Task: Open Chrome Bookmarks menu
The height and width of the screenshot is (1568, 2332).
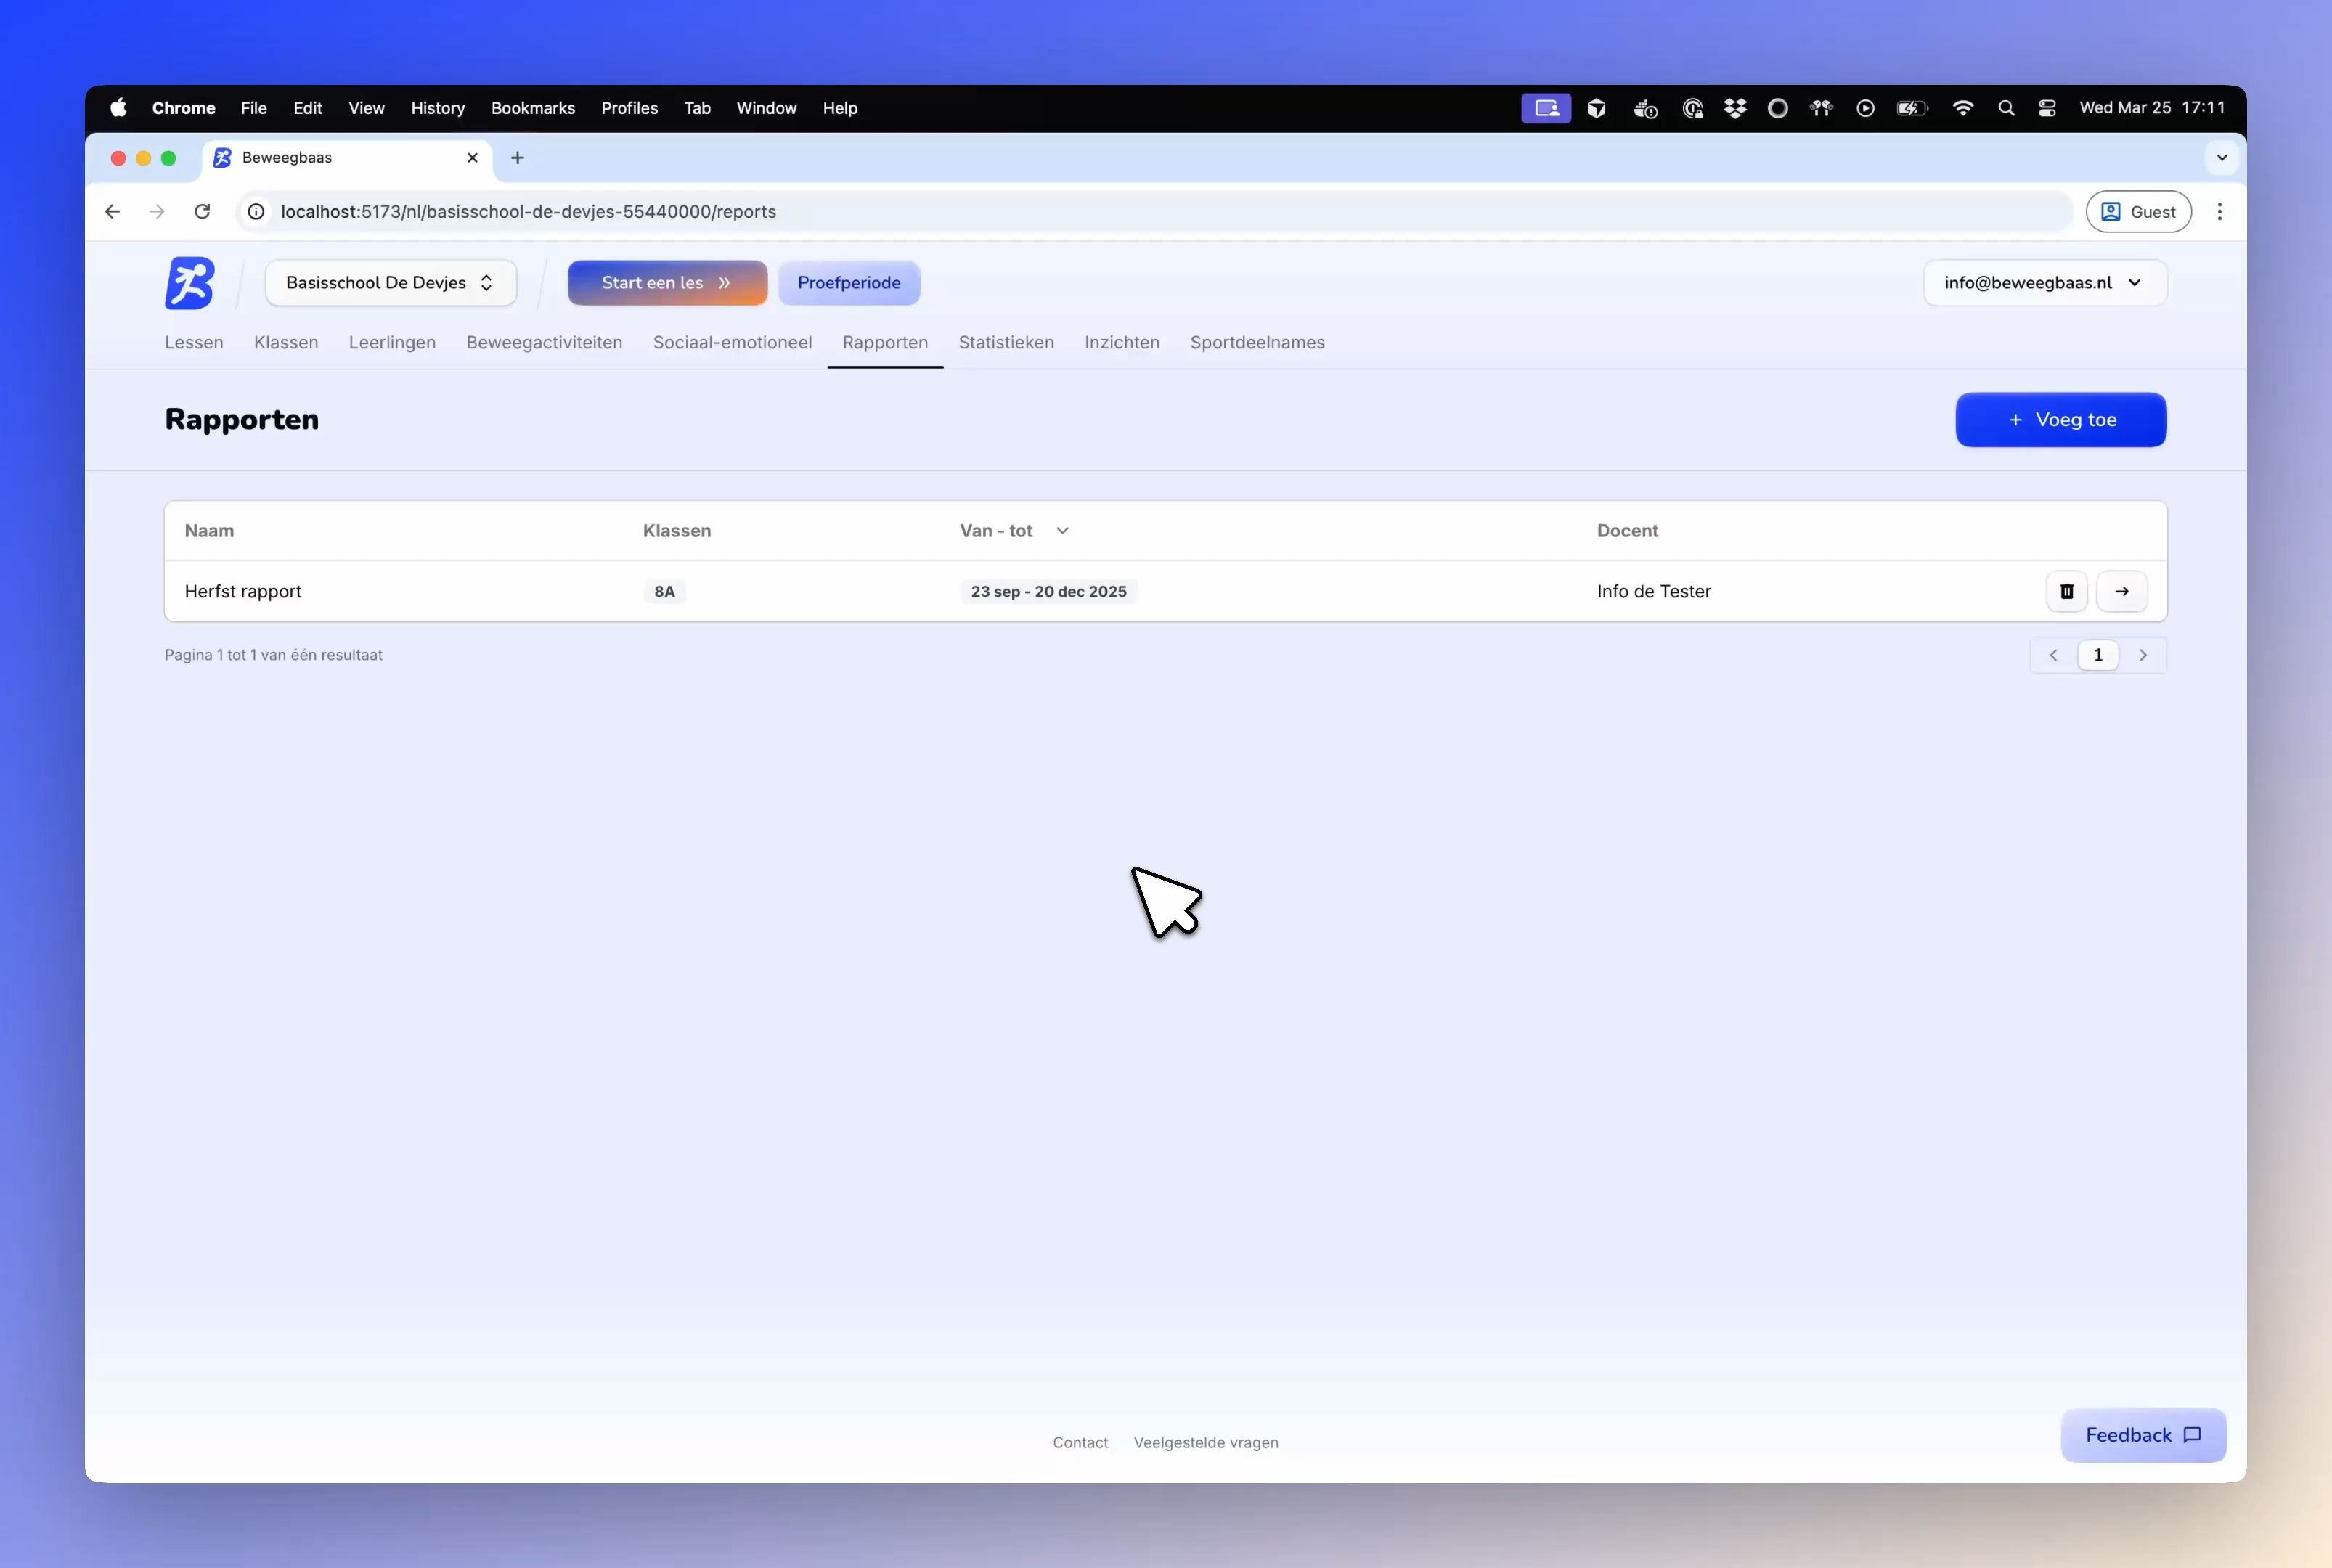Action: 532,108
